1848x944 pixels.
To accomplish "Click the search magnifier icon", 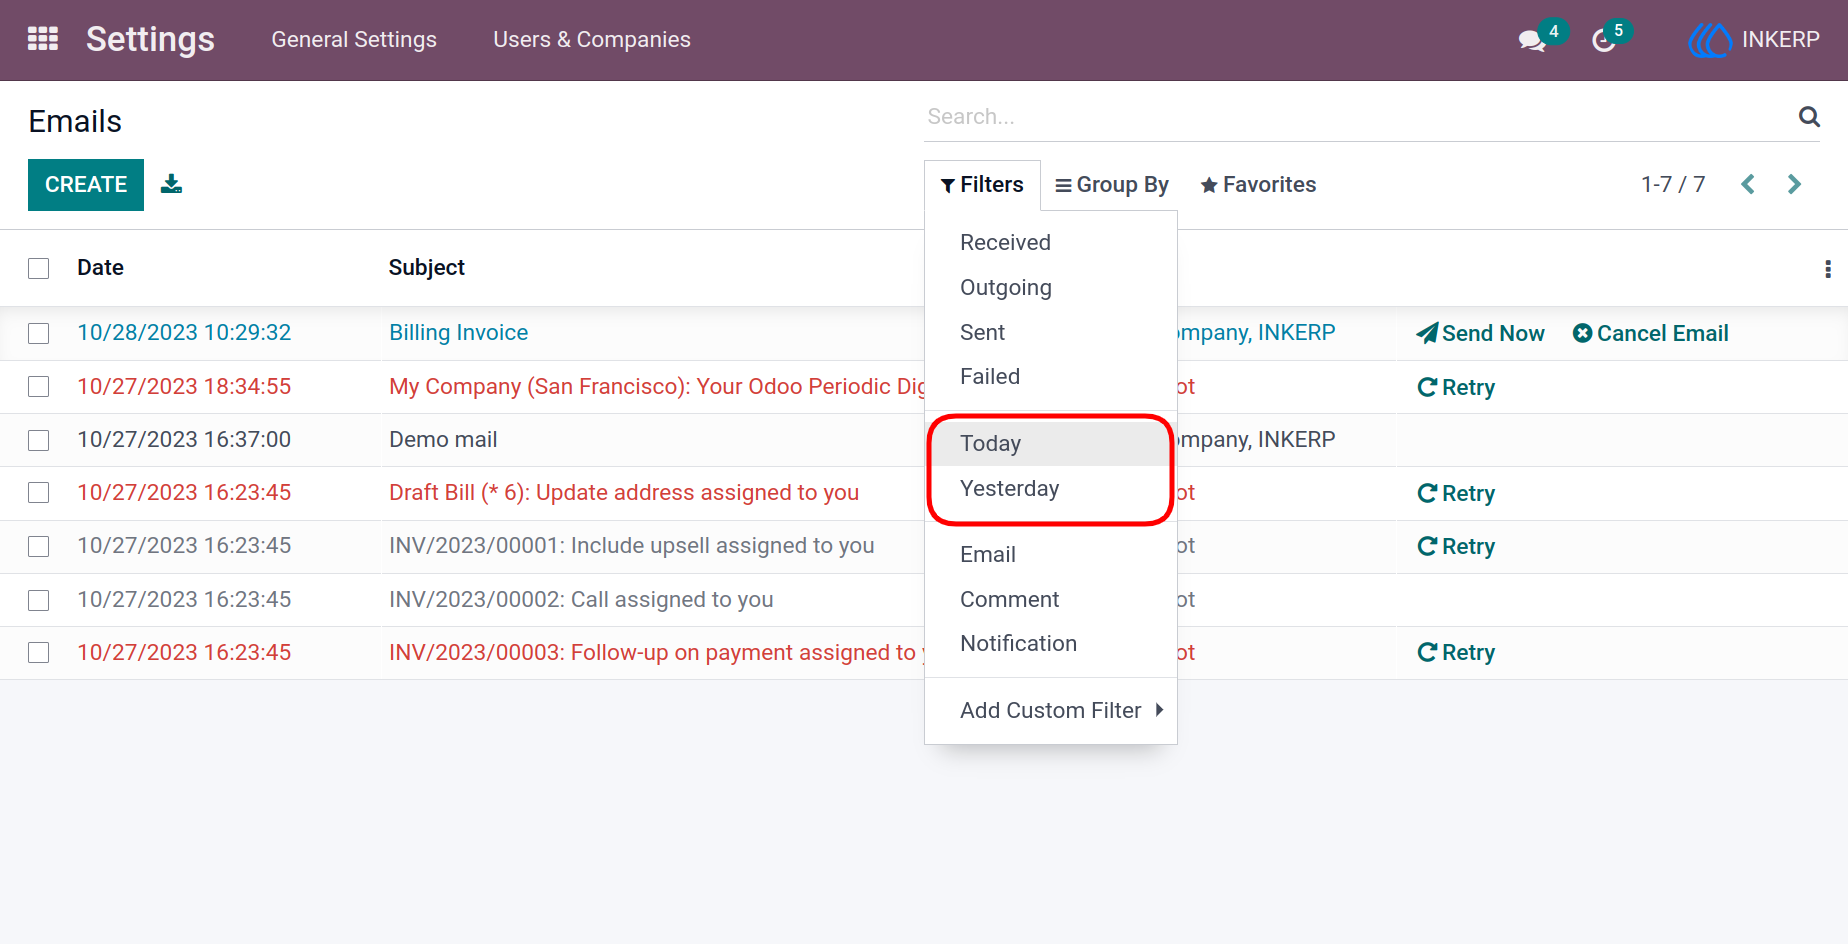I will point(1809,116).
